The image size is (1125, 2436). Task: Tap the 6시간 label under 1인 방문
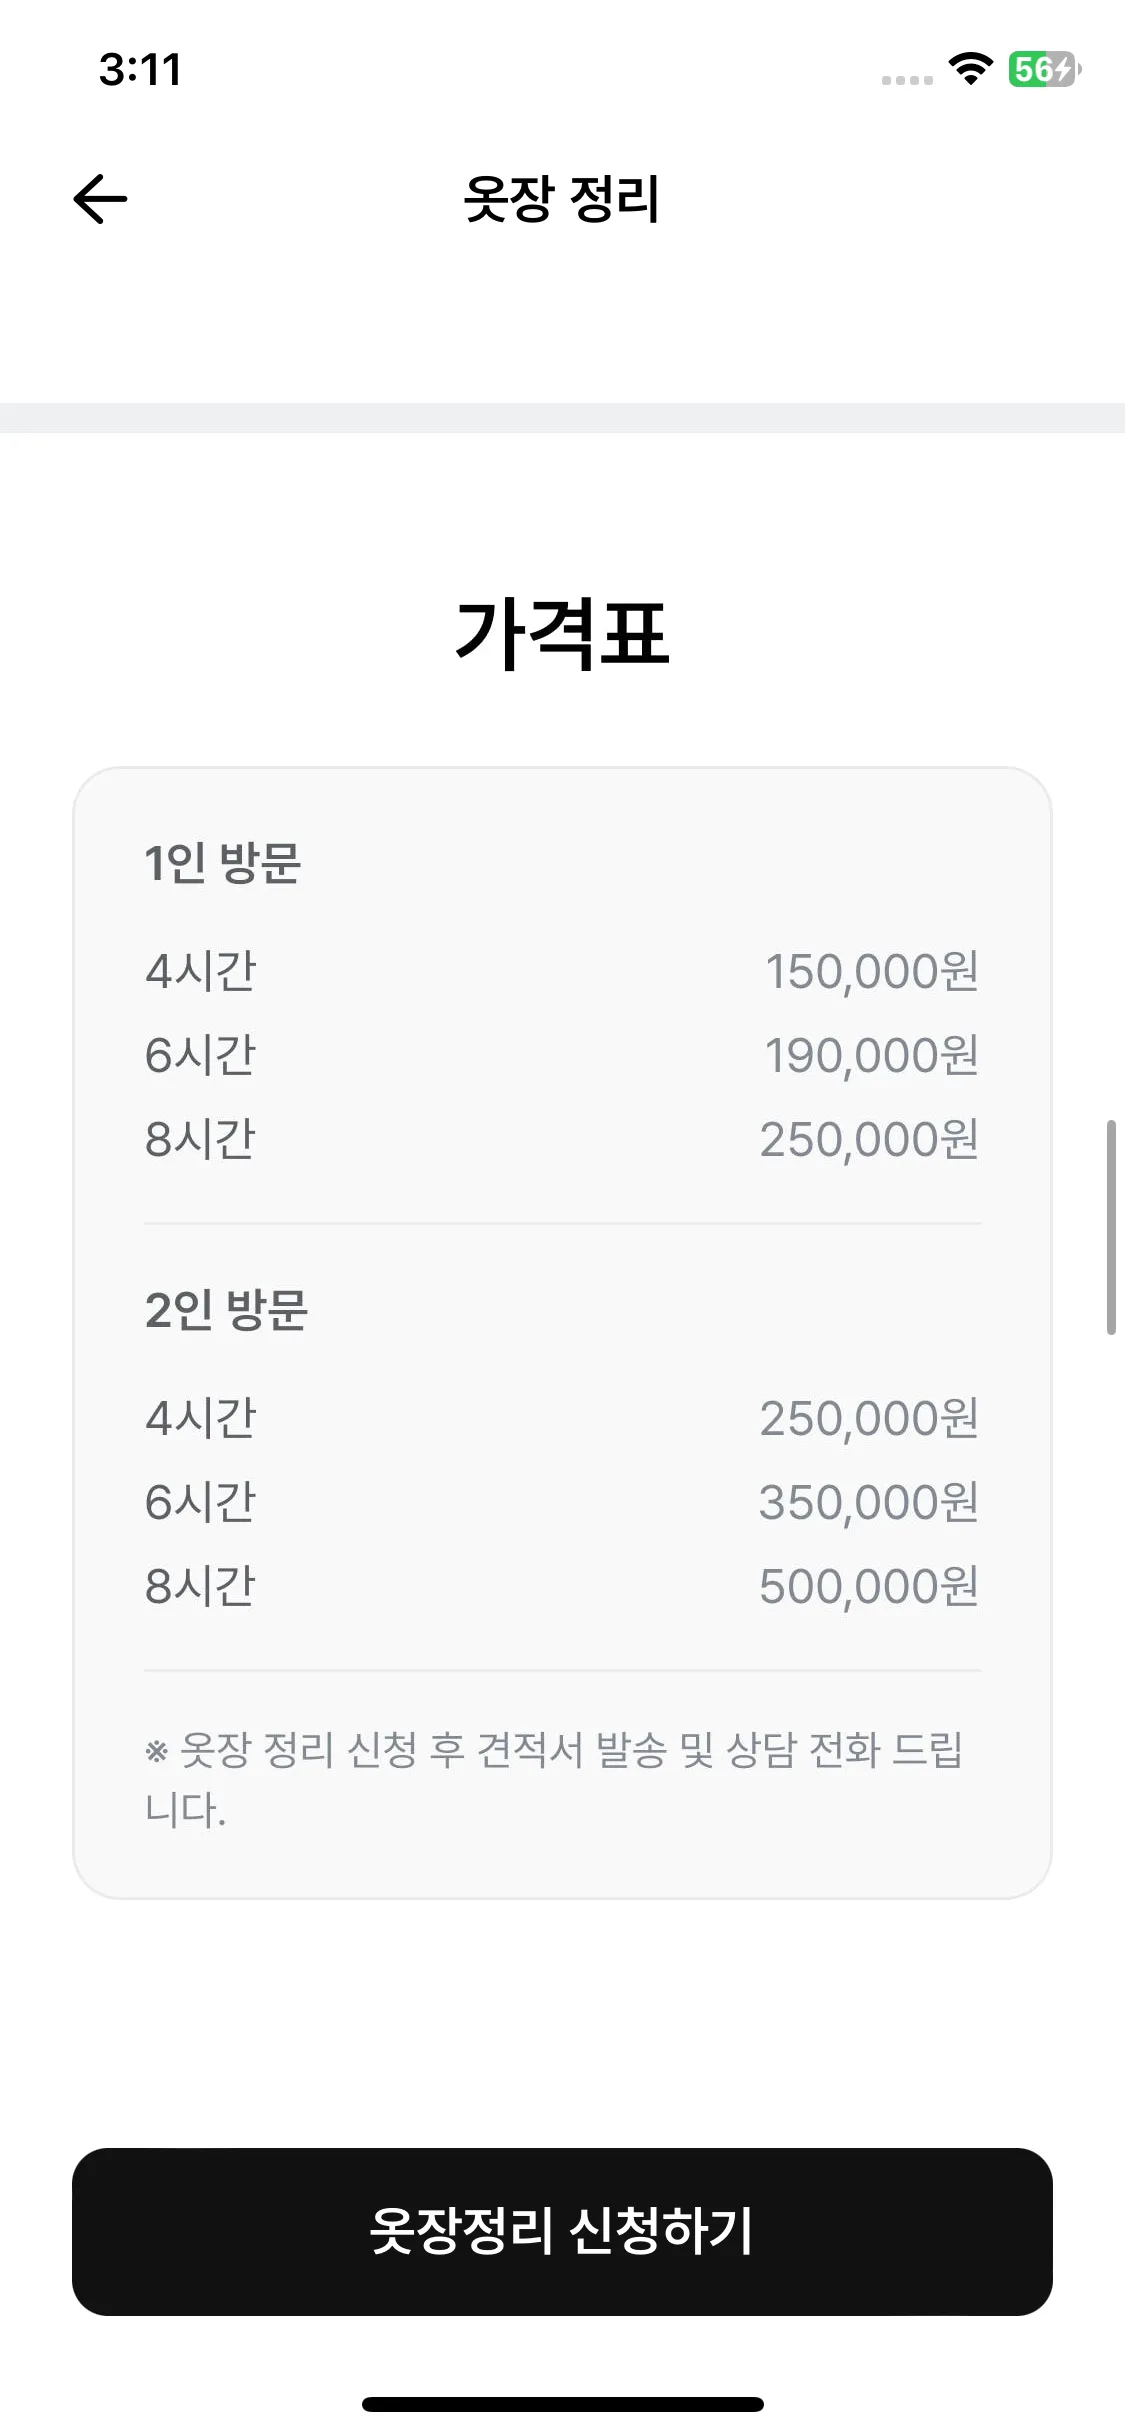tap(200, 1056)
